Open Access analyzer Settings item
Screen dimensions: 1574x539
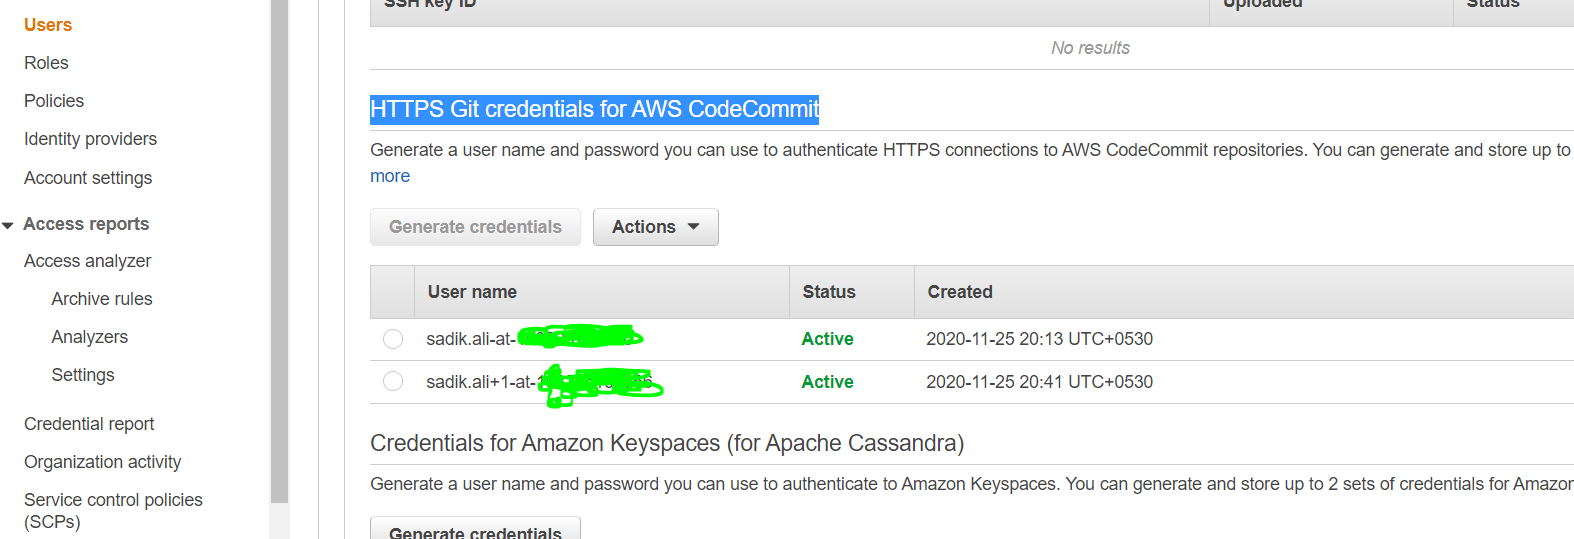coord(83,375)
